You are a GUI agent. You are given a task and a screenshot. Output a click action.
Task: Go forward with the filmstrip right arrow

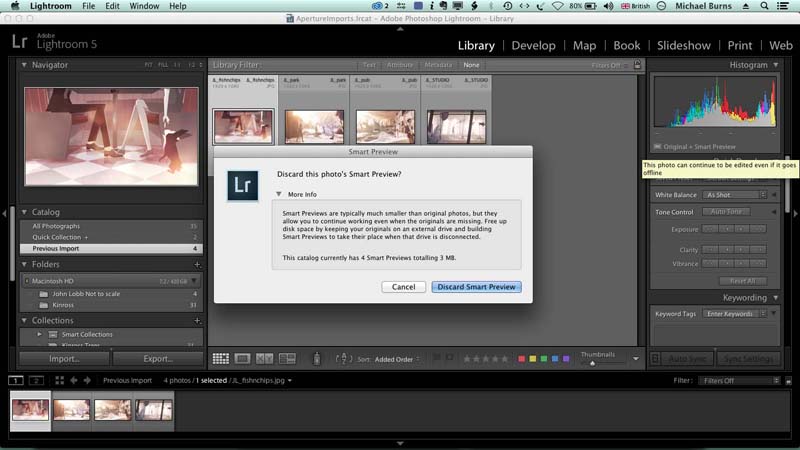tap(87, 380)
